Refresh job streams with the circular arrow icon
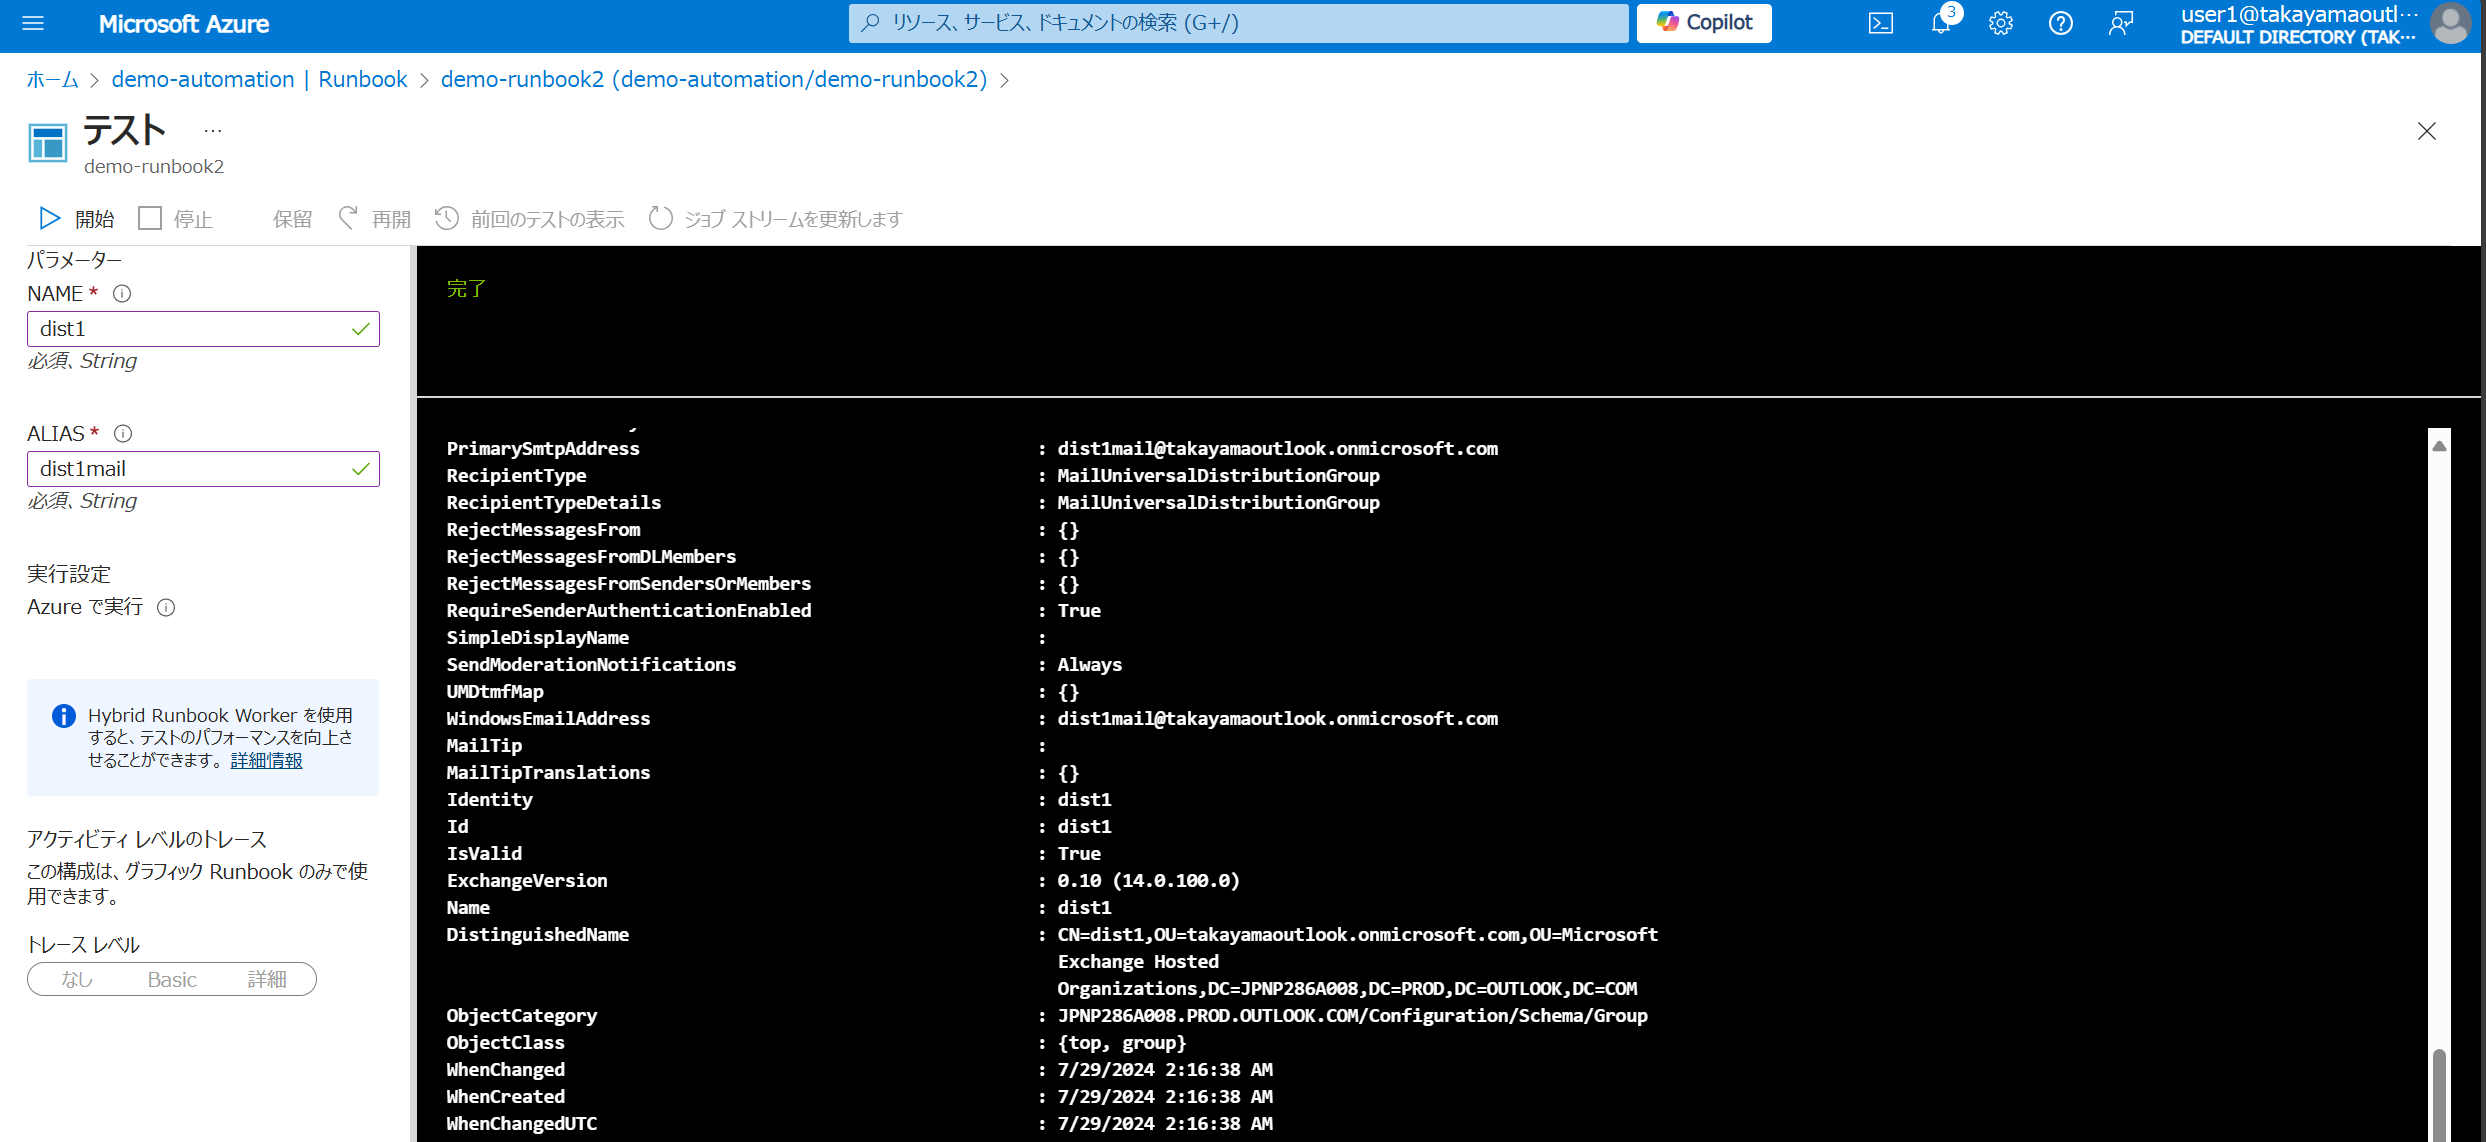 click(x=660, y=218)
